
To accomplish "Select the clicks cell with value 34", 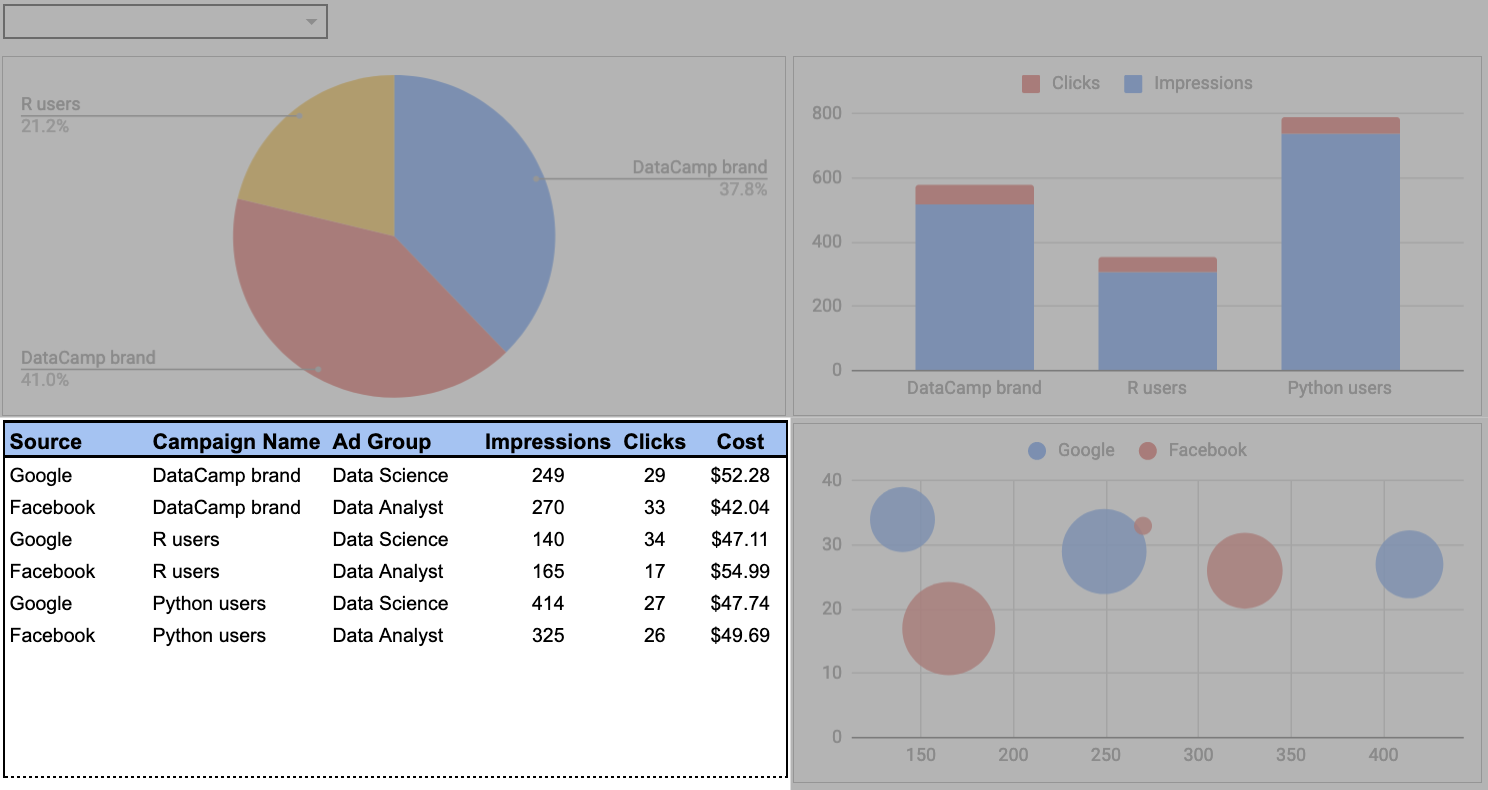I will [655, 539].
